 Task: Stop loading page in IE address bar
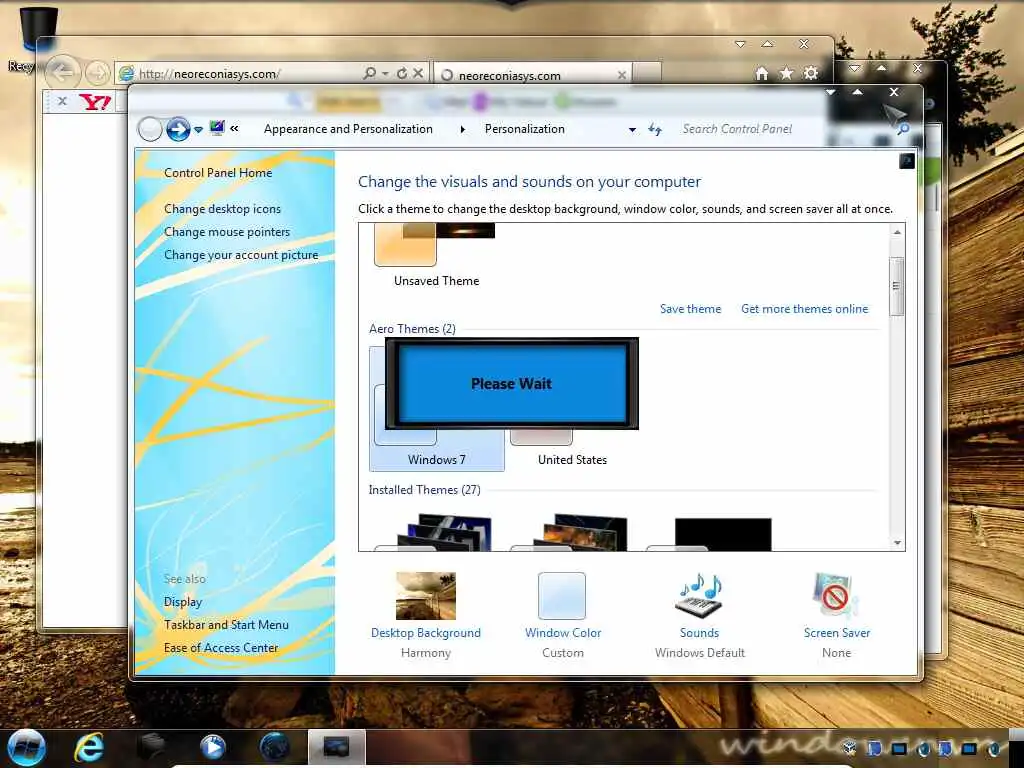click(419, 73)
